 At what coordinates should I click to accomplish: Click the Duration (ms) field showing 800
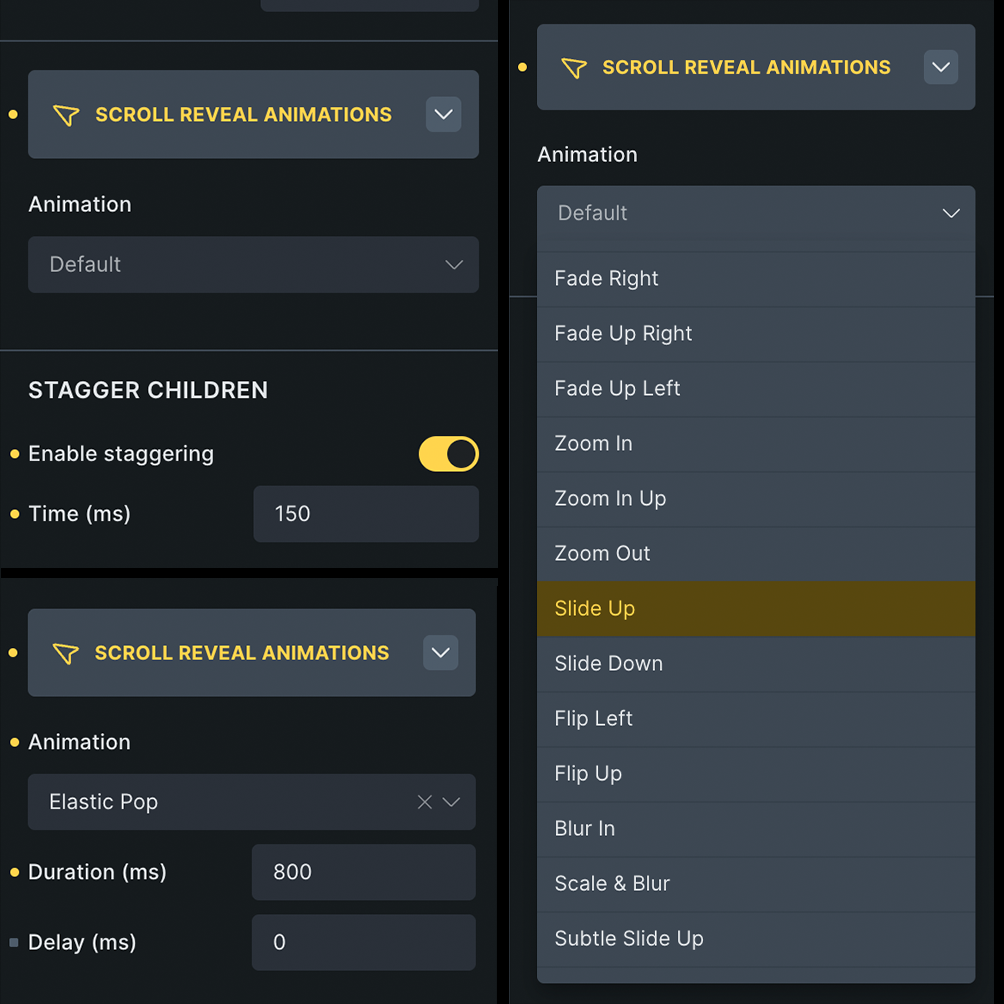pos(363,872)
